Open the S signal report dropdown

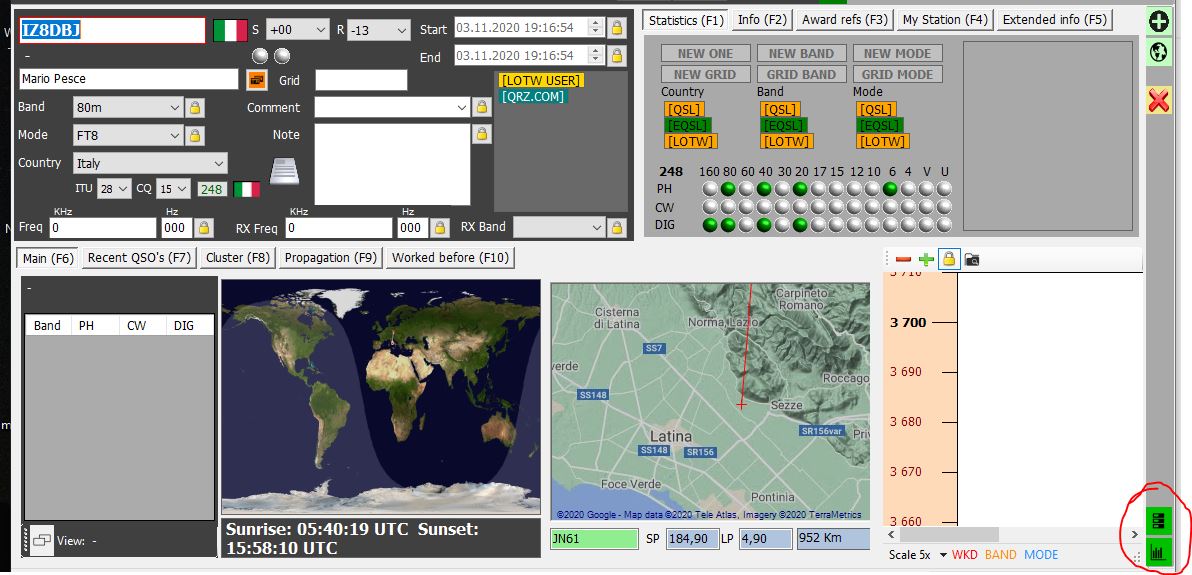click(320, 30)
